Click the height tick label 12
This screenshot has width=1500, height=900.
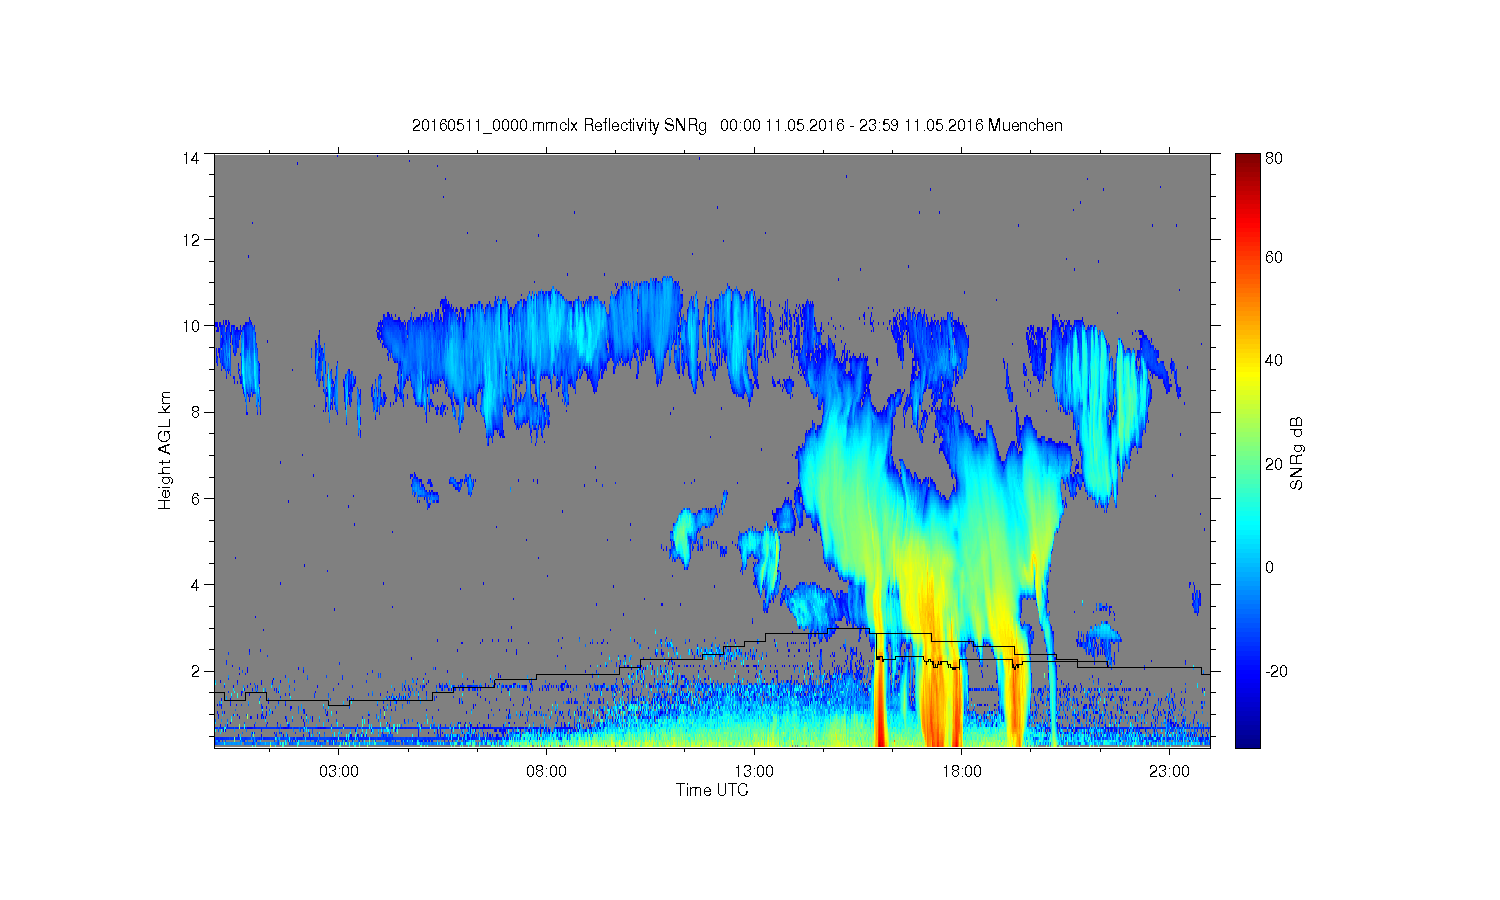(x=190, y=240)
